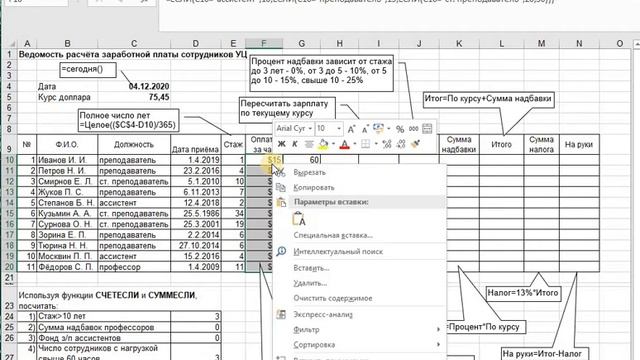Click date cell 04.12.2020

134,87
